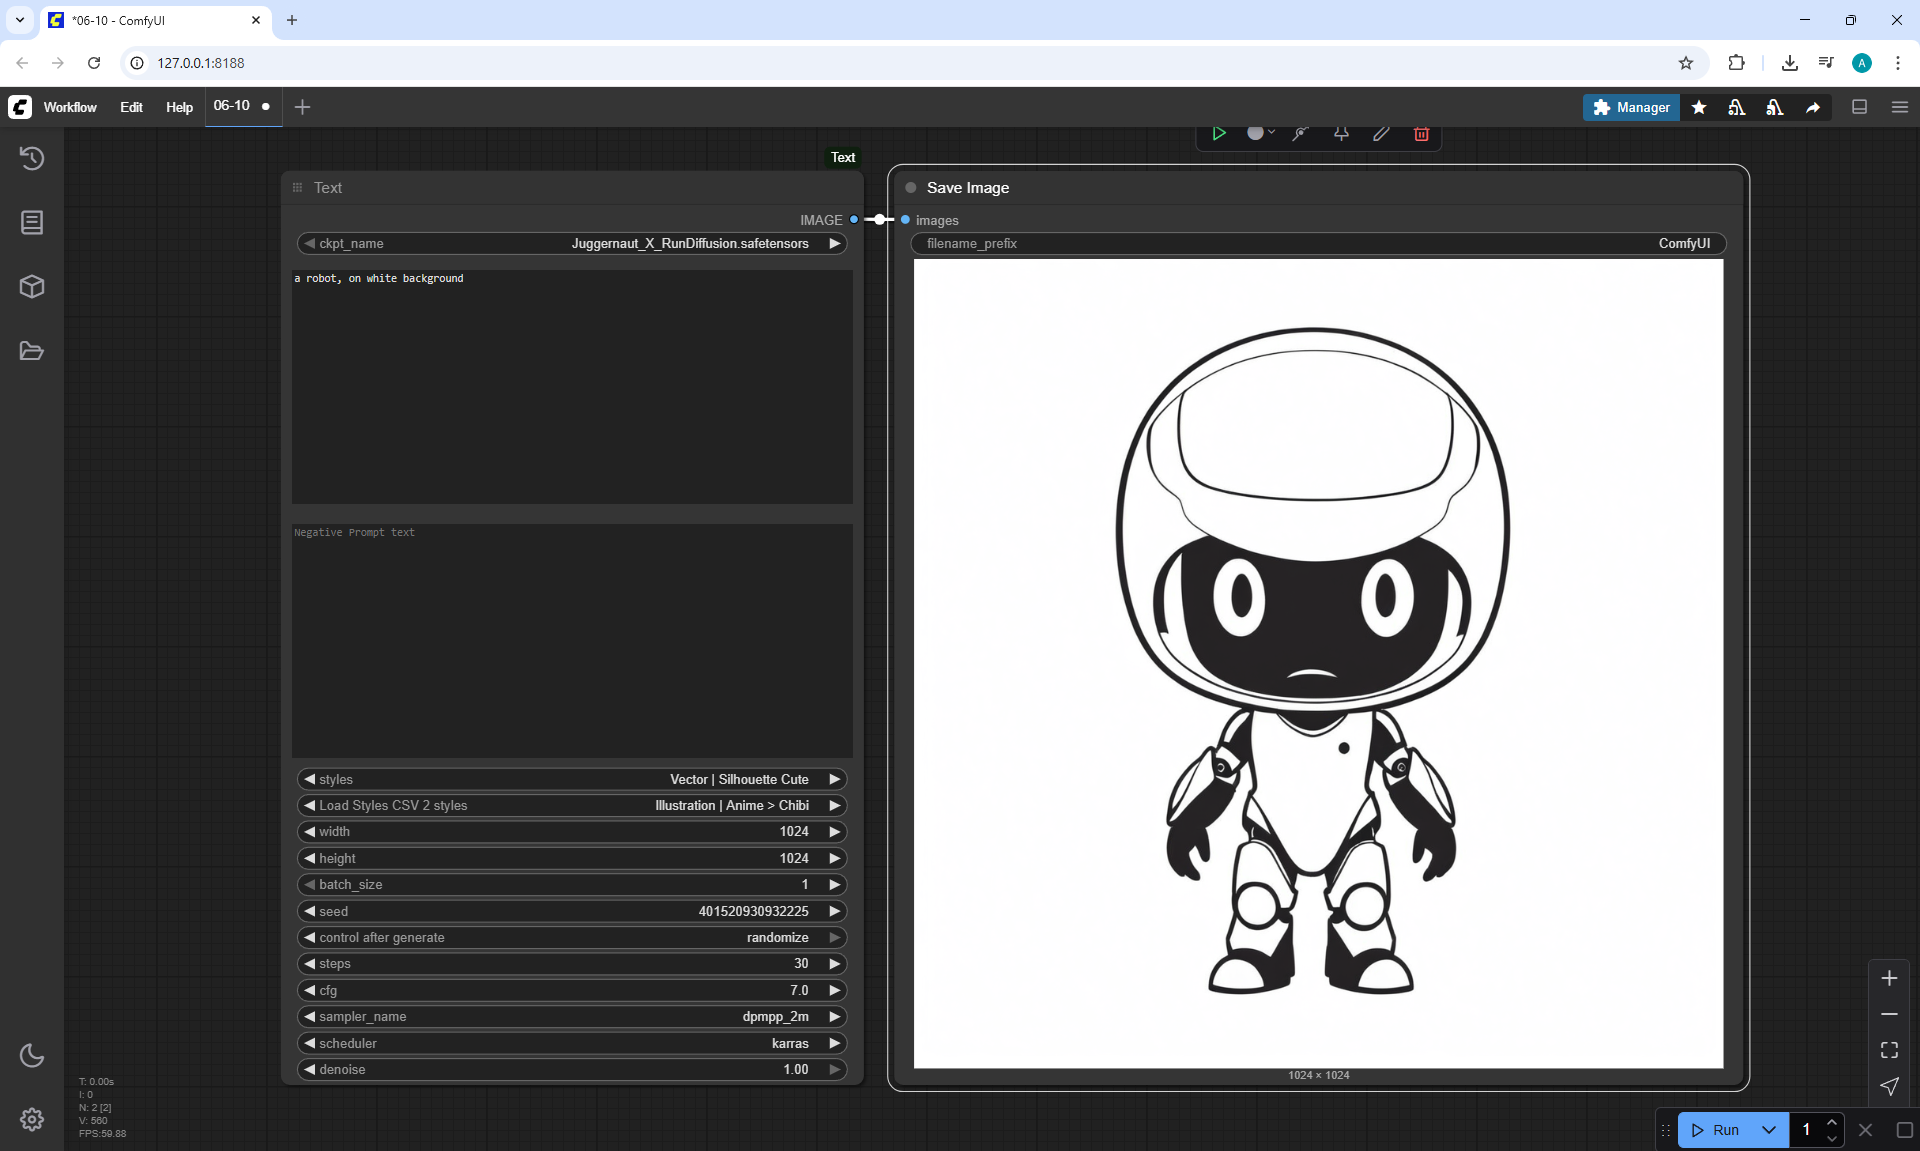Screen dimensions: 1920x1151
Task: Open the Edit menu
Action: tap(131, 107)
